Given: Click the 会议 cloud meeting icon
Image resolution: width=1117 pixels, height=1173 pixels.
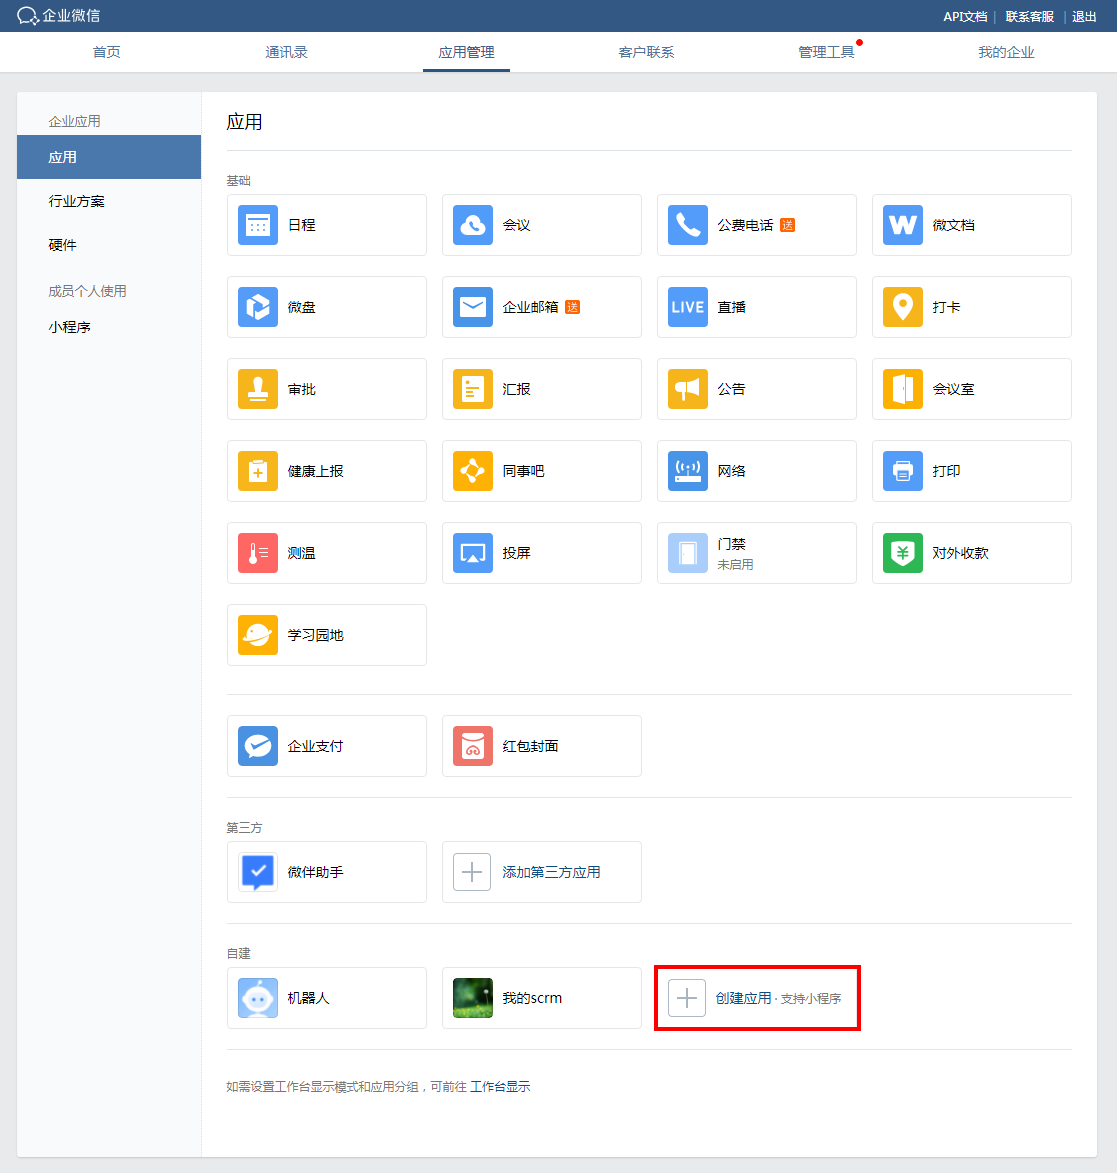Looking at the screenshot, I should pyautogui.click(x=473, y=225).
